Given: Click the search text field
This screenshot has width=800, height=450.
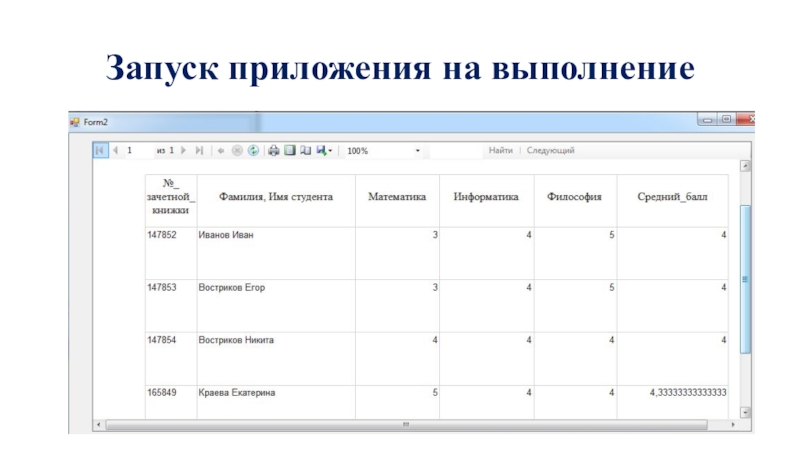Looking at the screenshot, I should pyautogui.click(x=455, y=151).
